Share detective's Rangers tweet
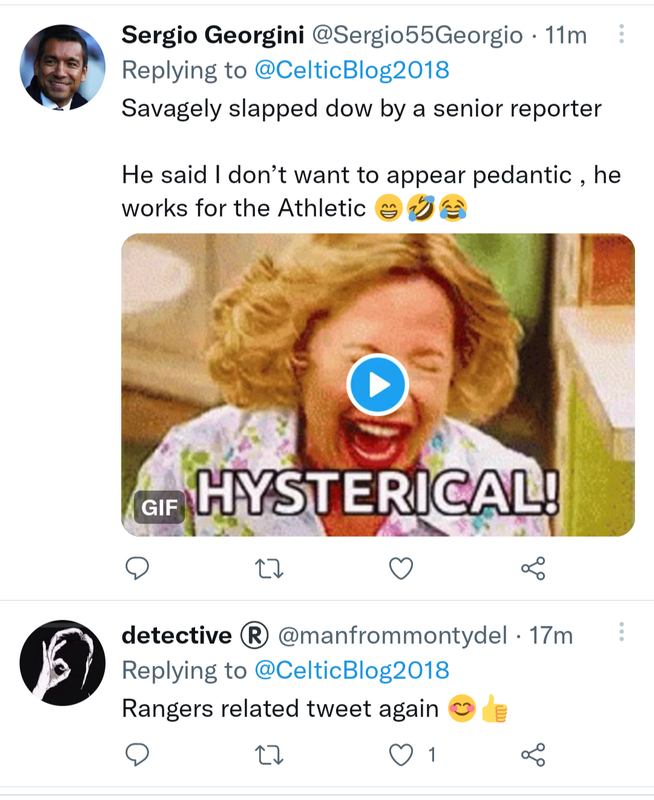654x800 pixels. tap(534, 755)
